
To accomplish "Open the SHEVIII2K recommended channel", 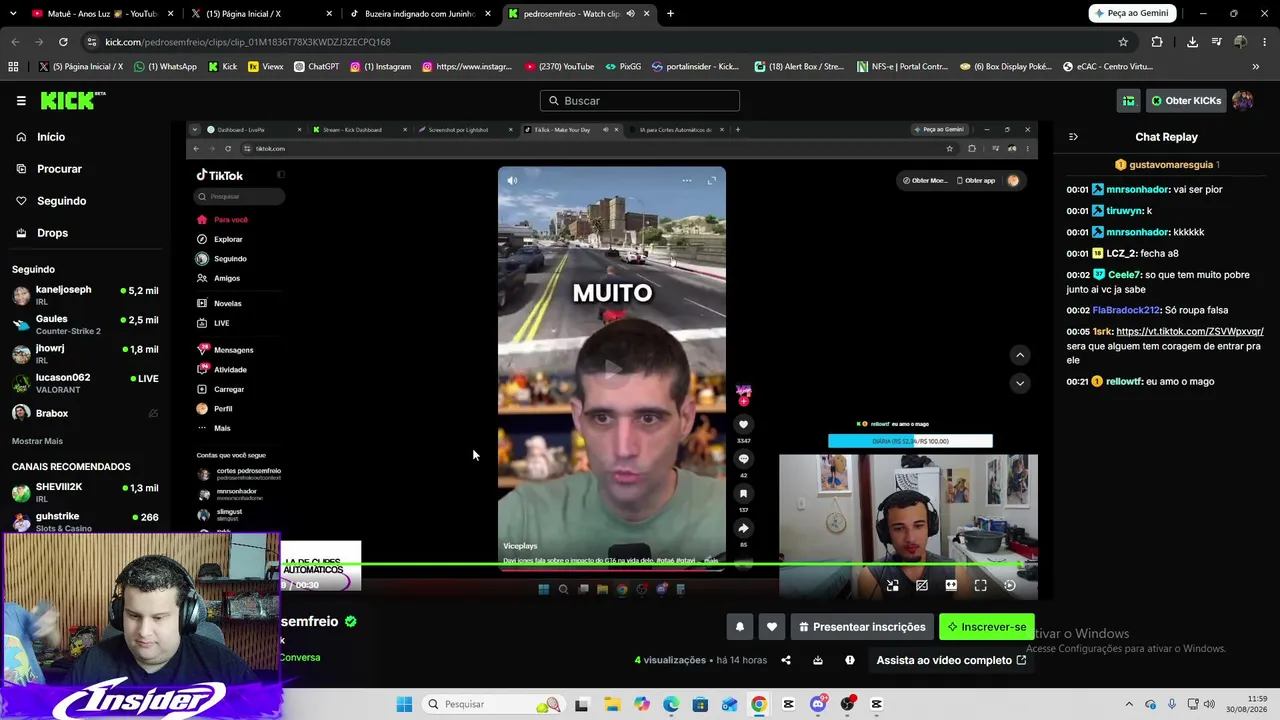I will [85, 492].
